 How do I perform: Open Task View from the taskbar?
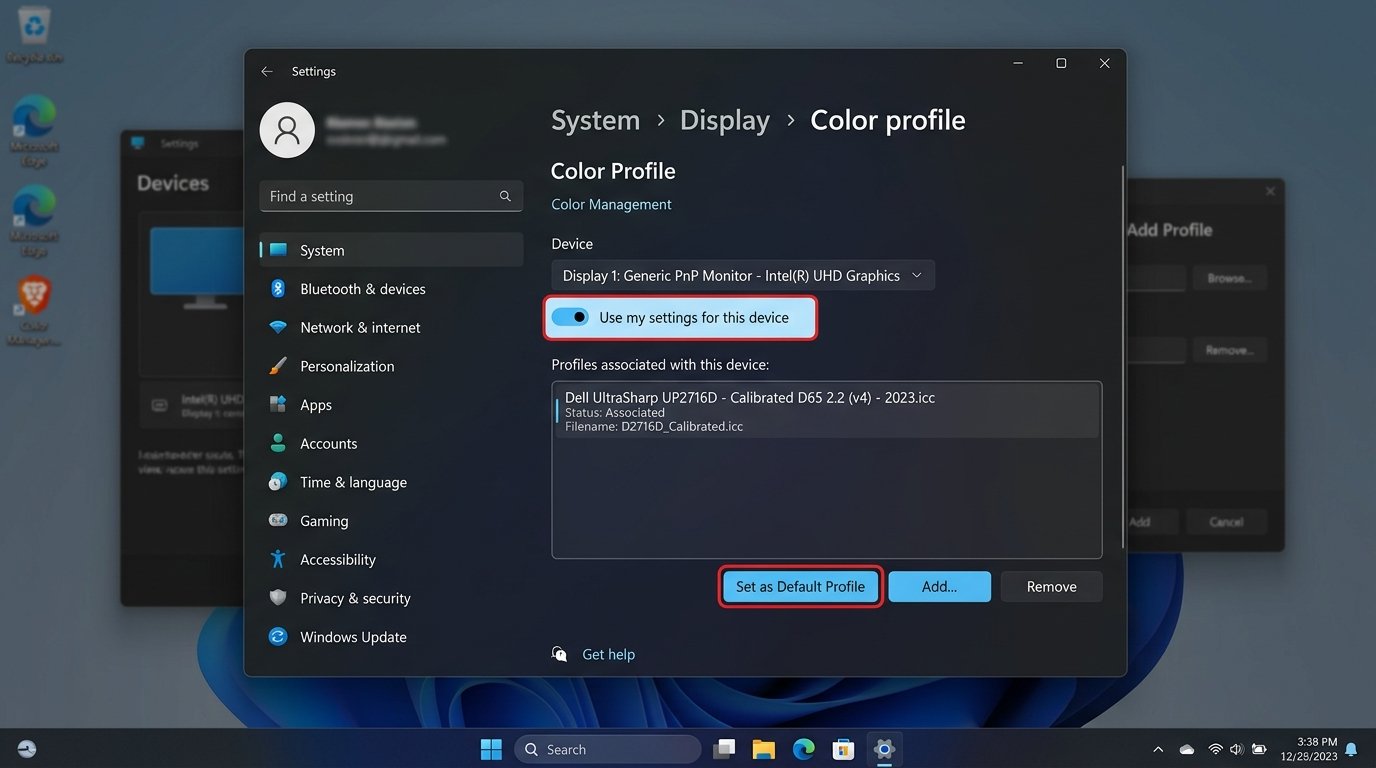(724, 749)
